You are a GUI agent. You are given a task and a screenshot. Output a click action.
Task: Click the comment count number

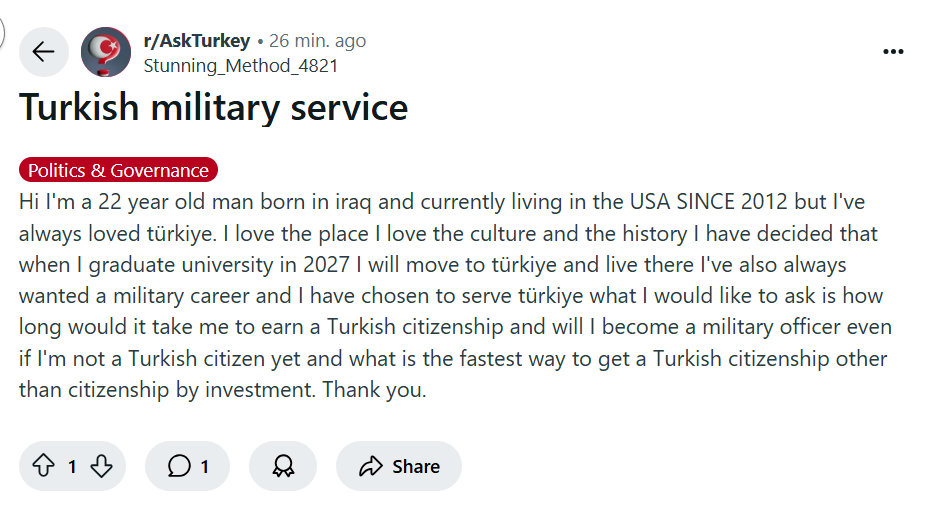(x=204, y=467)
